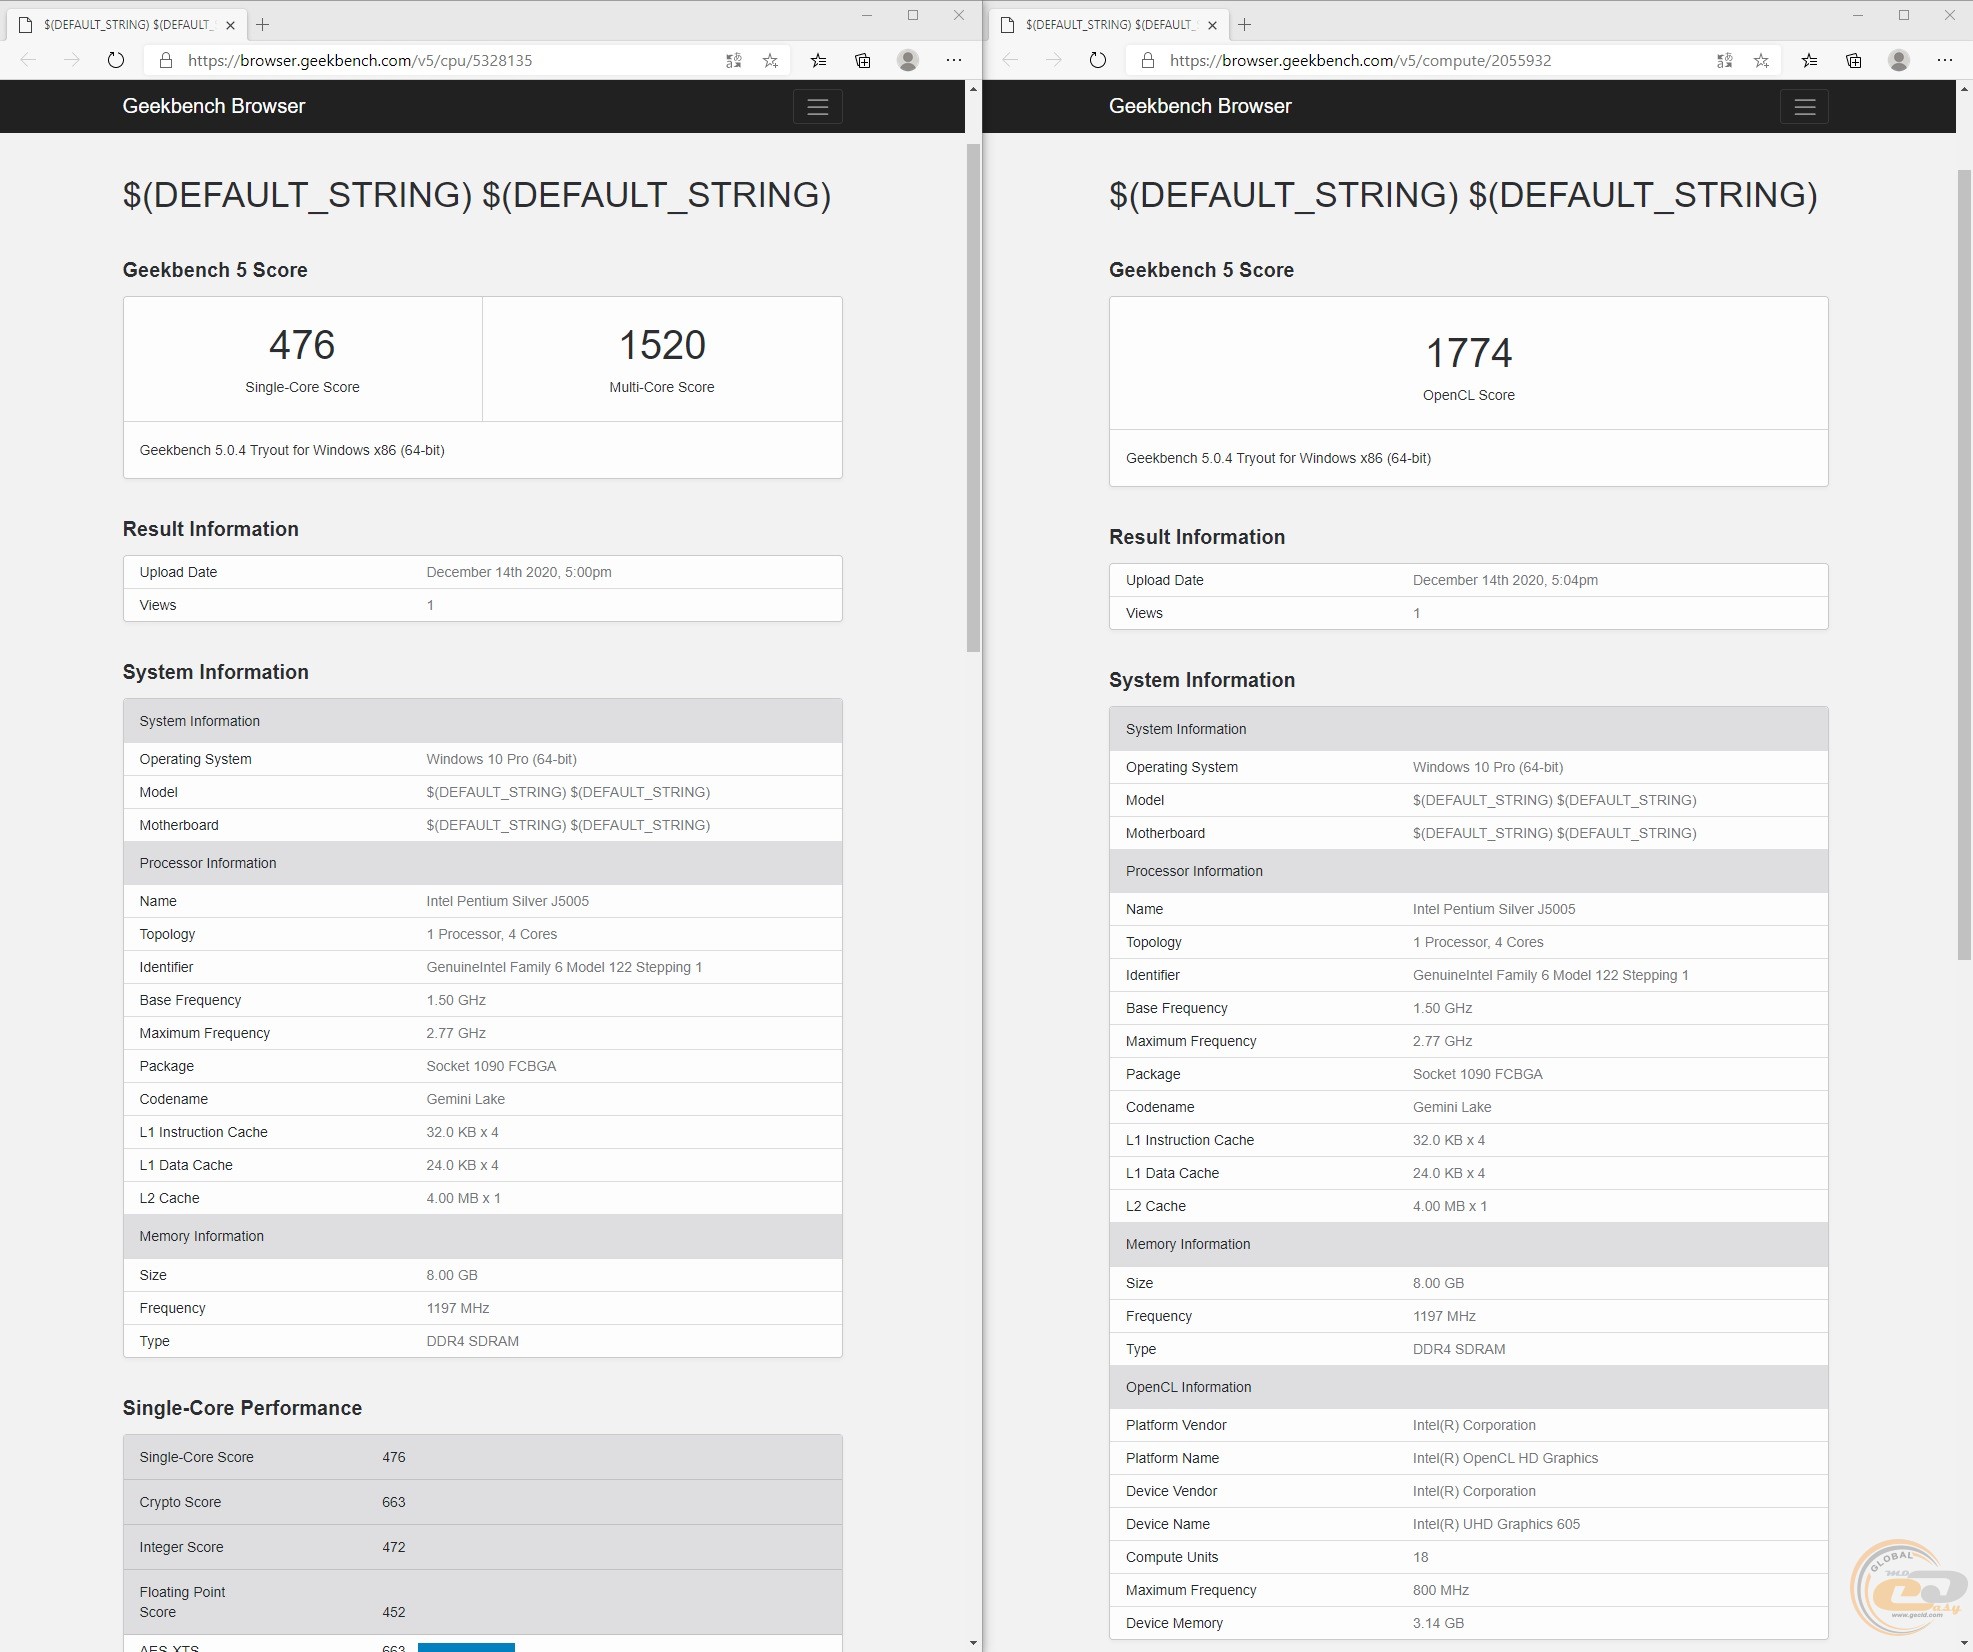Click the back arrow in the right browser window
The height and width of the screenshot is (1652, 1973).
click(x=1010, y=60)
